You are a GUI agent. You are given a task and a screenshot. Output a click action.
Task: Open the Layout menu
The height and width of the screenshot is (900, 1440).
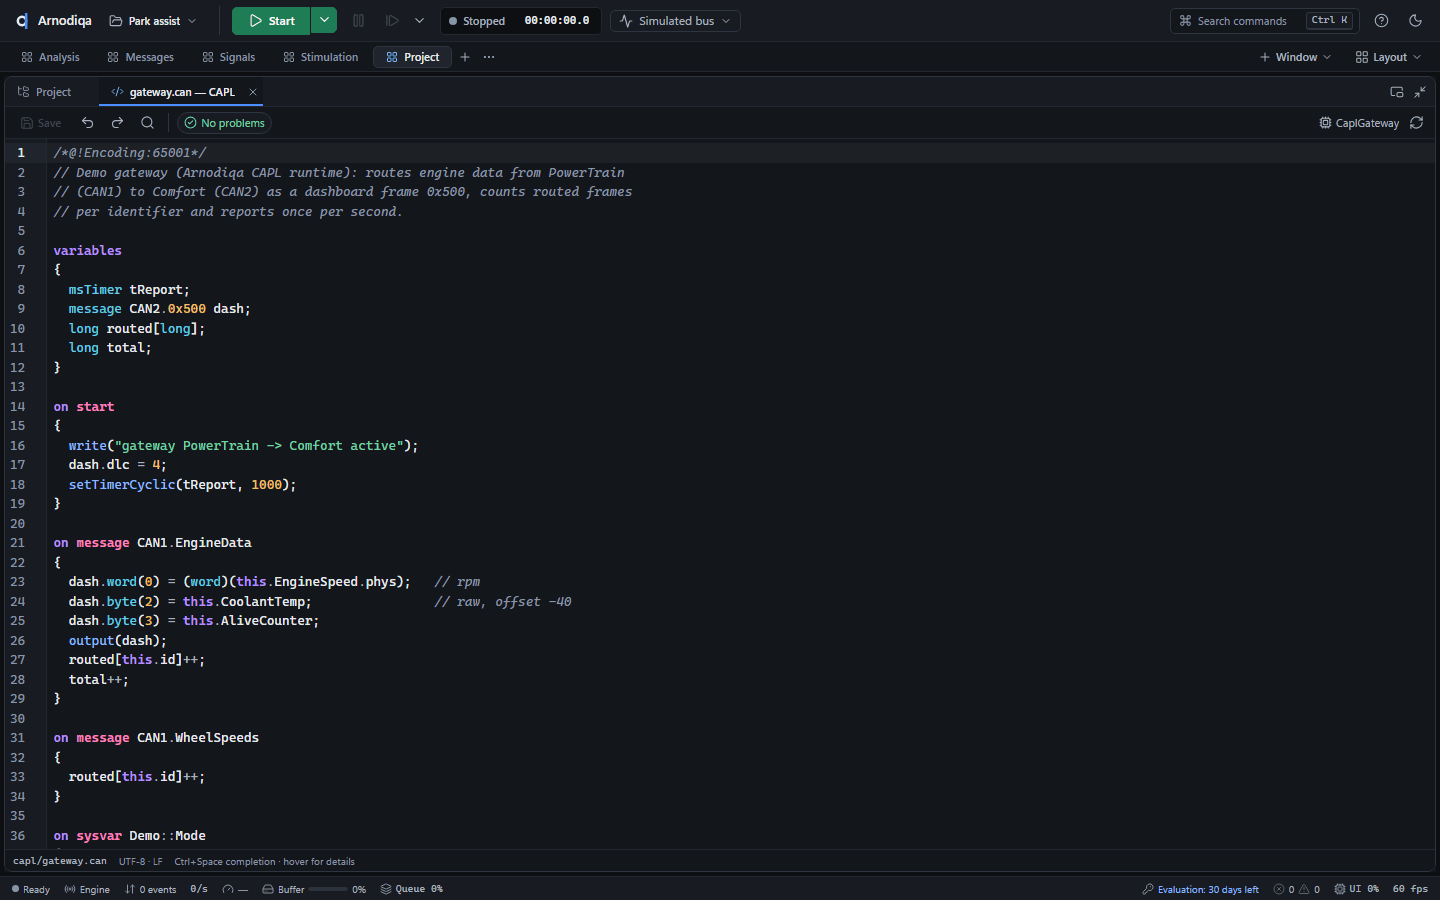point(1388,57)
